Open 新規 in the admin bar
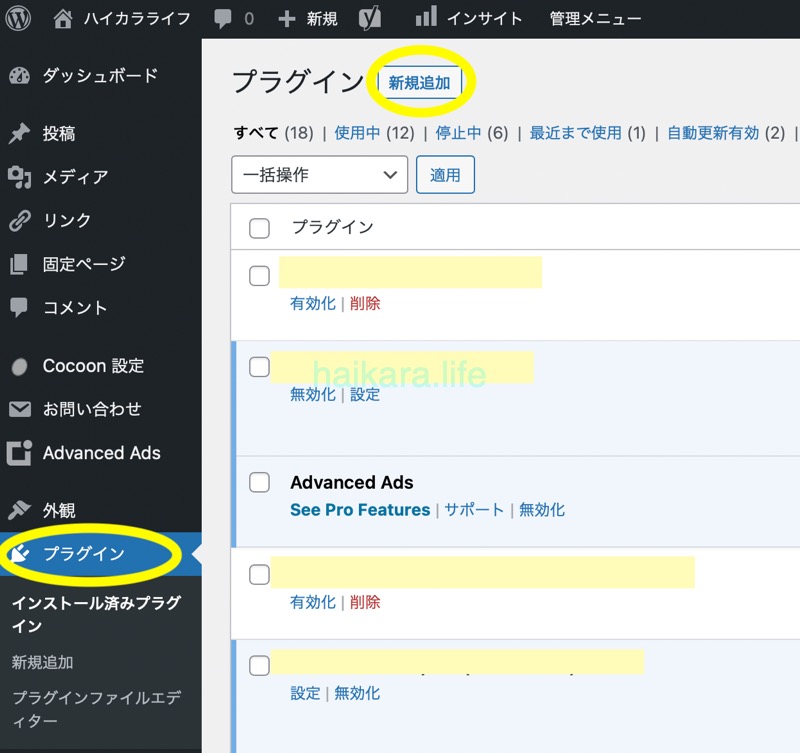The image size is (800, 753). 322,19
